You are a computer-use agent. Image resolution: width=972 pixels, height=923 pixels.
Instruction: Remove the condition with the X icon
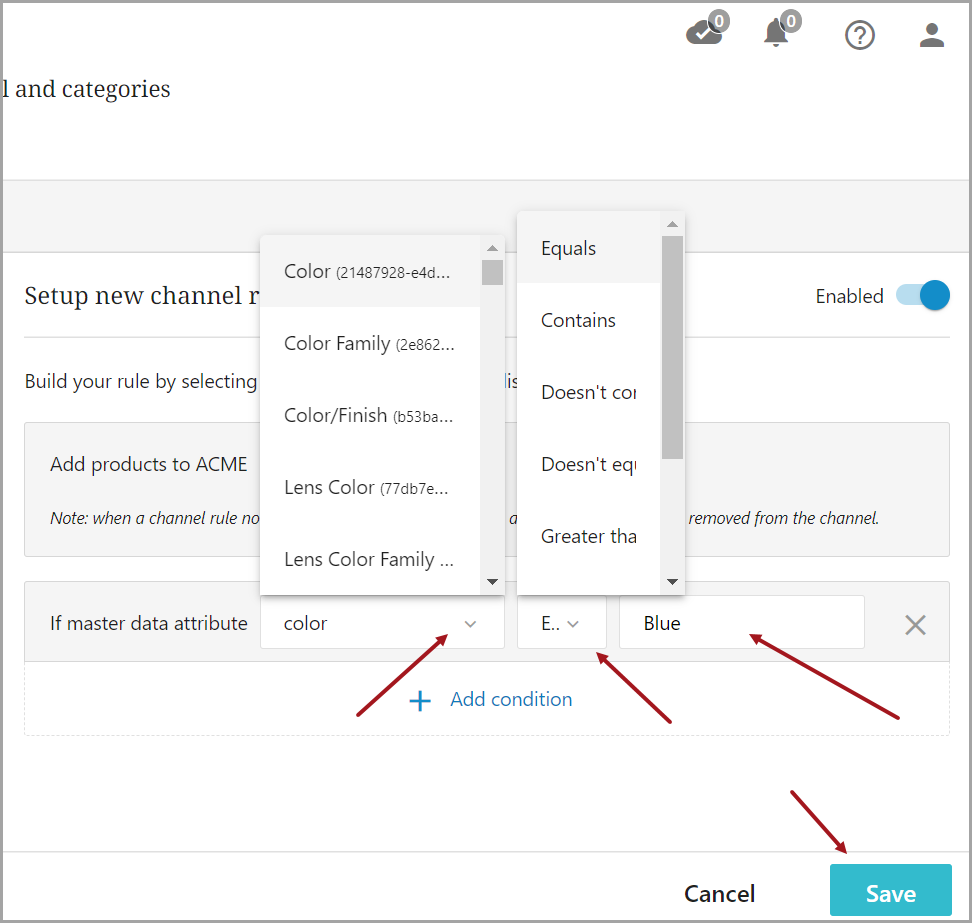tap(915, 624)
